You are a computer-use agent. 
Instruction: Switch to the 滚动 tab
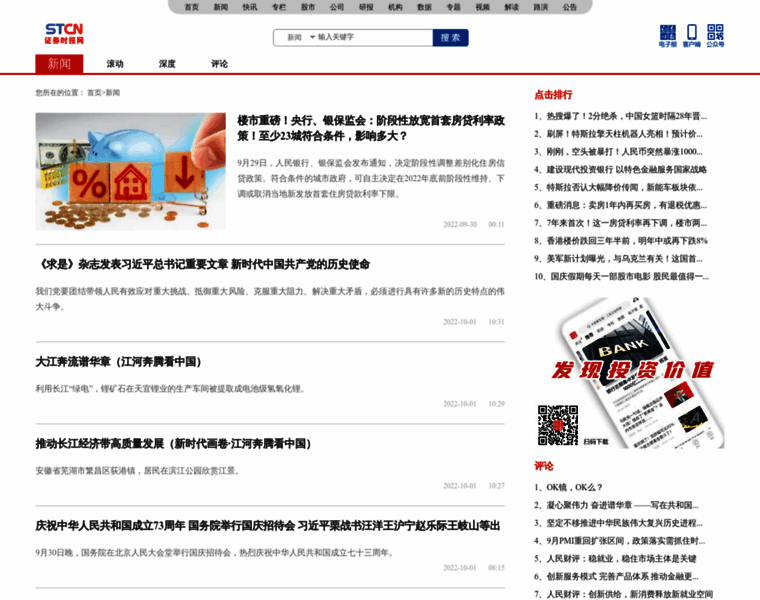(115, 64)
